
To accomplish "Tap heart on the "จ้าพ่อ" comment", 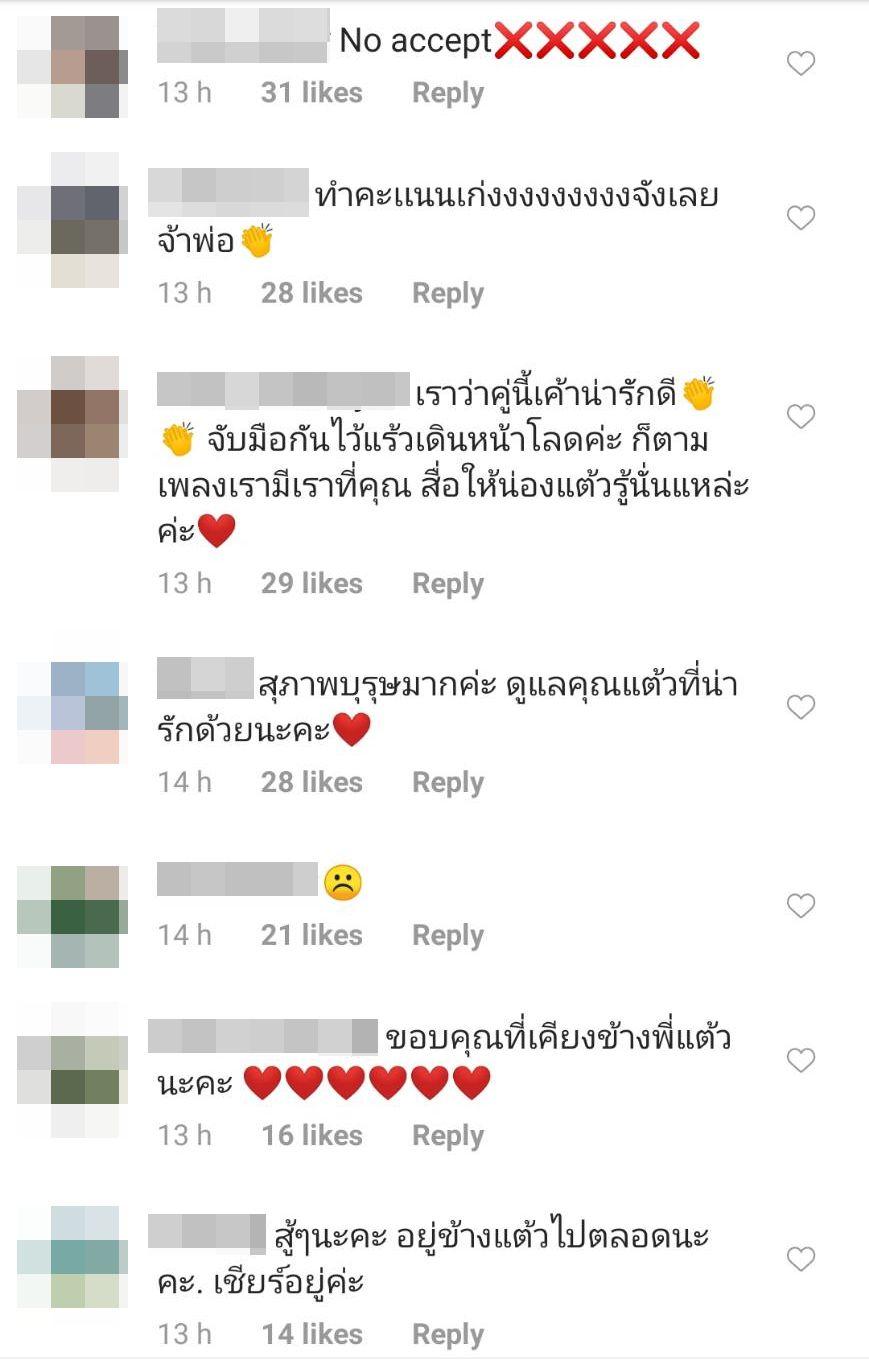I will pos(801,217).
